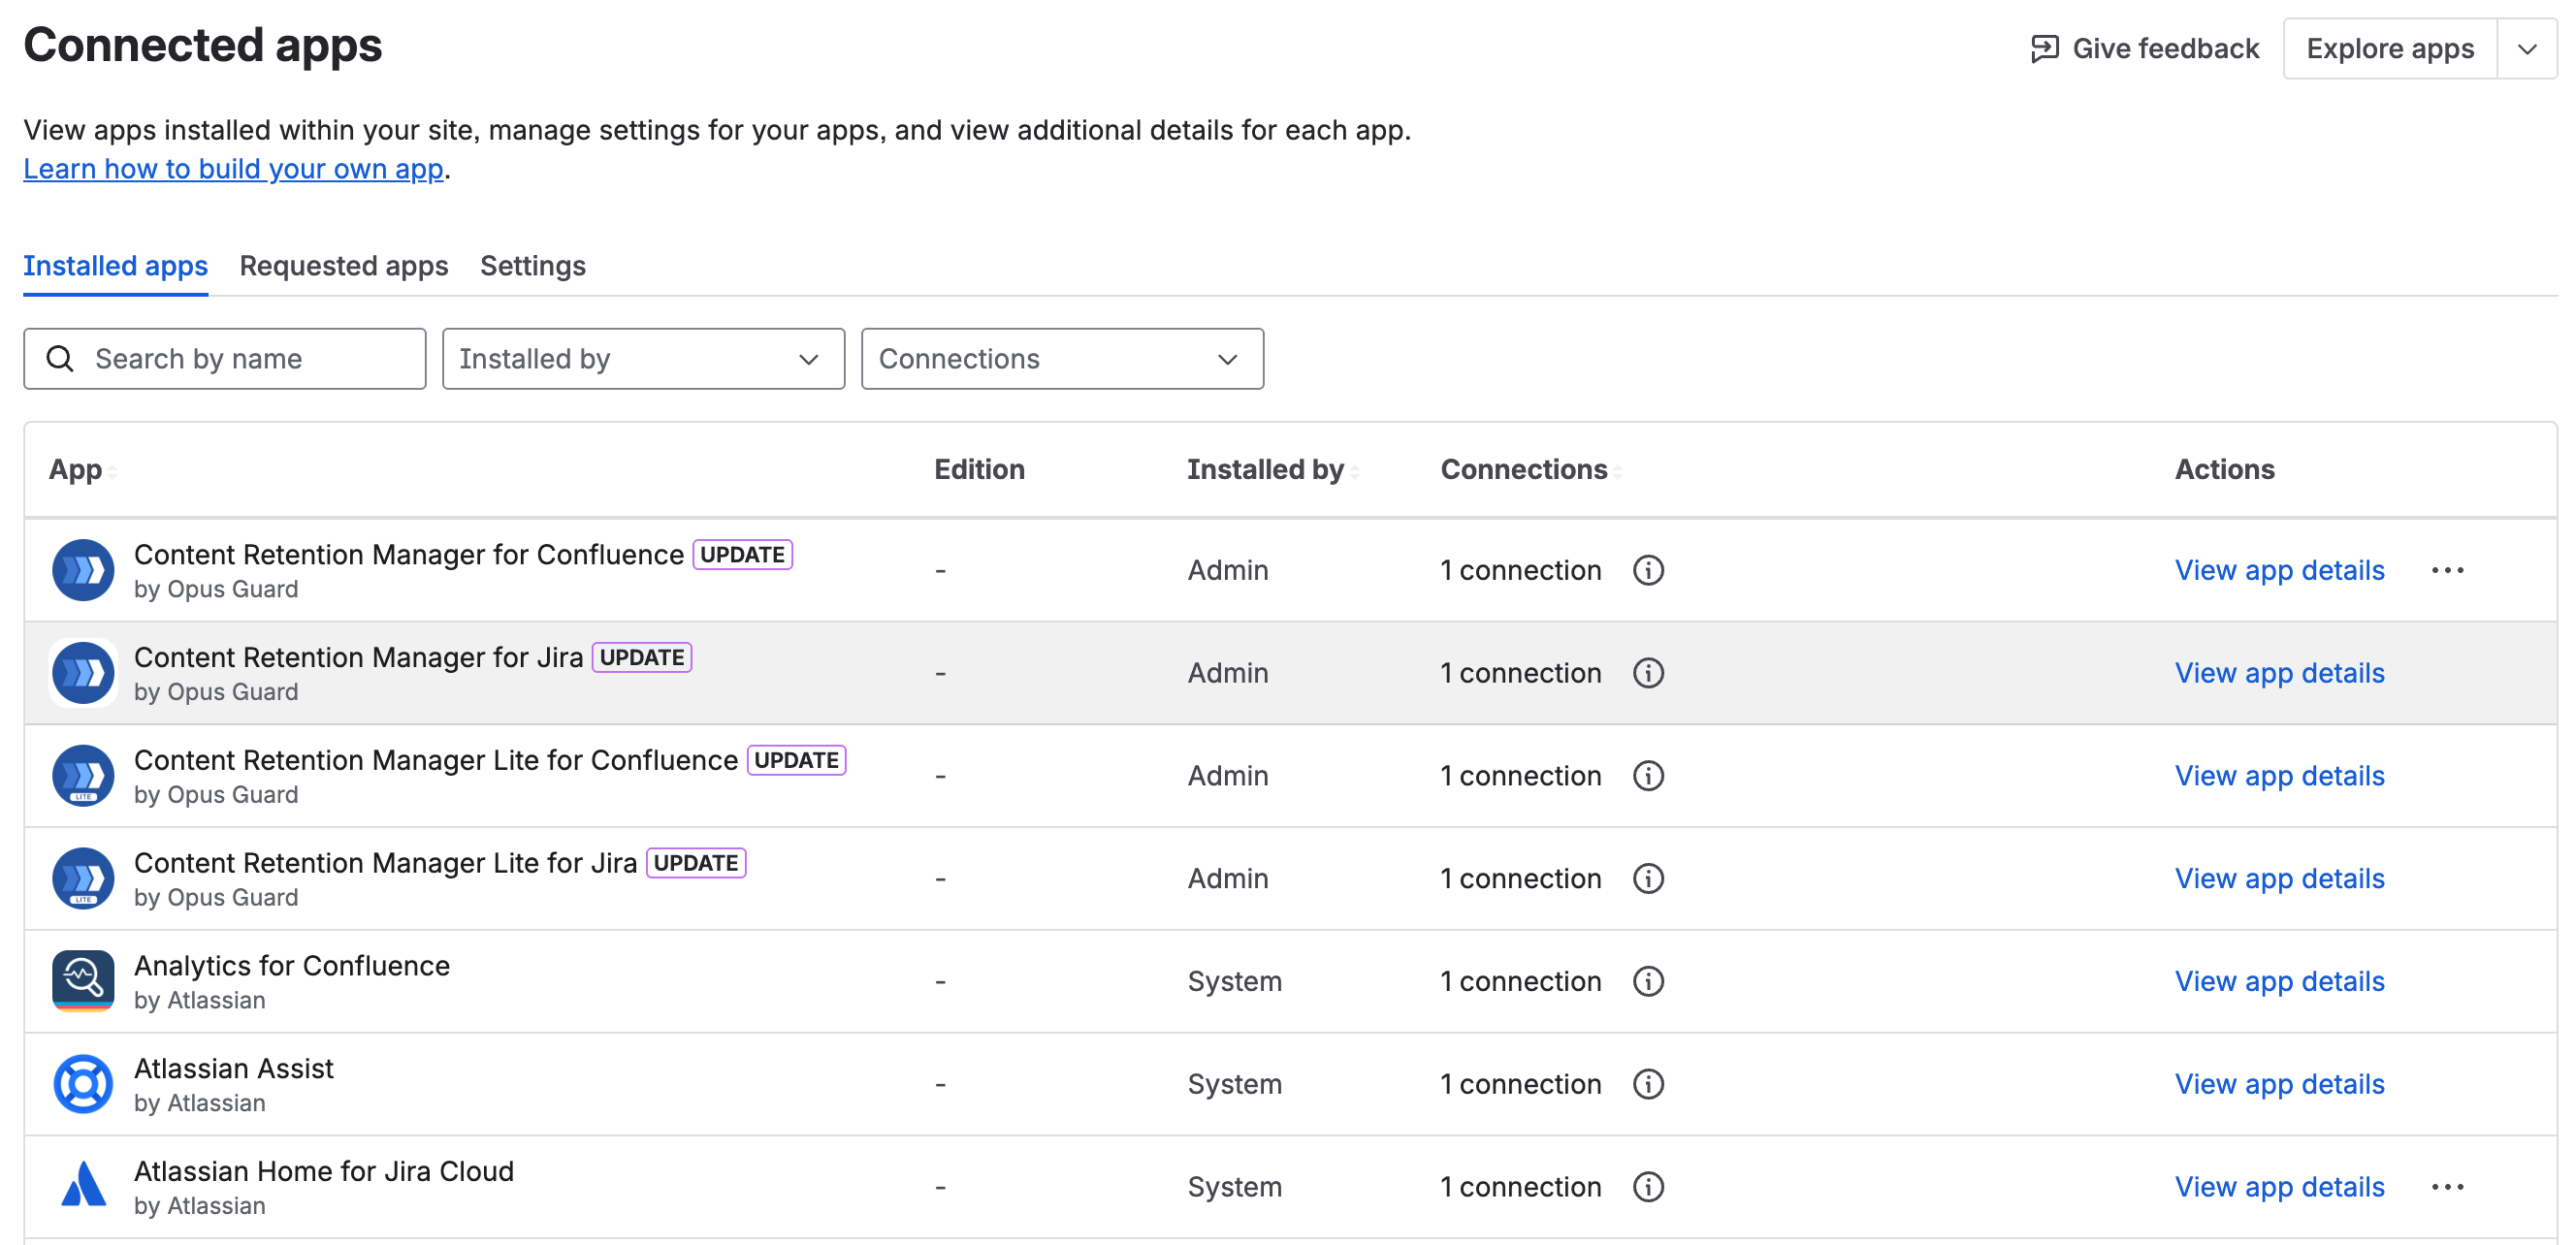Viewport: 2576px width, 1245px height.
Task: Click the Atlassian Assist app icon
Action: (x=83, y=1084)
